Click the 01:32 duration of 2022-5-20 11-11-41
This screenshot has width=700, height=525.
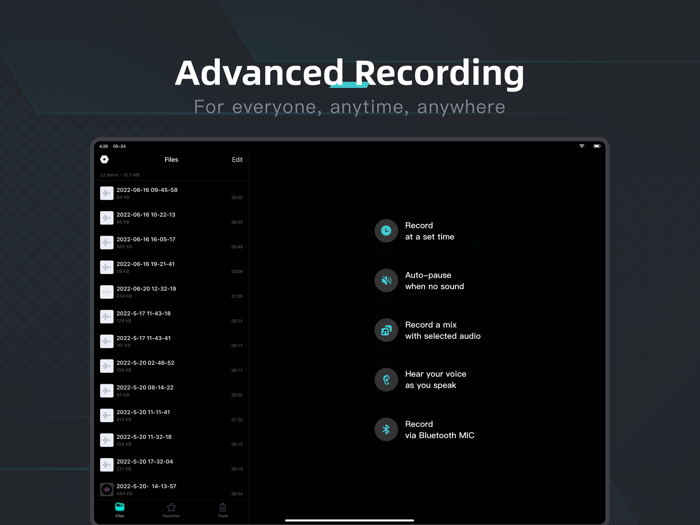click(237, 420)
